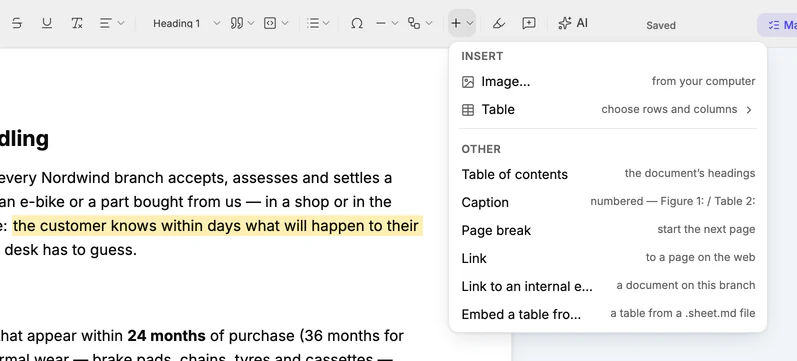Screen dimensions: 797x361
Task: Toggle strikethrough formatting
Action: pos(17,23)
